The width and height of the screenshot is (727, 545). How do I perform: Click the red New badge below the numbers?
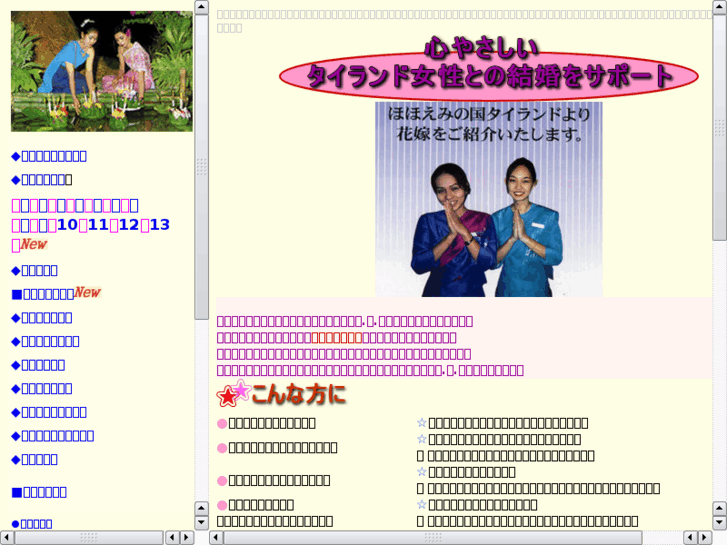(34, 244)
